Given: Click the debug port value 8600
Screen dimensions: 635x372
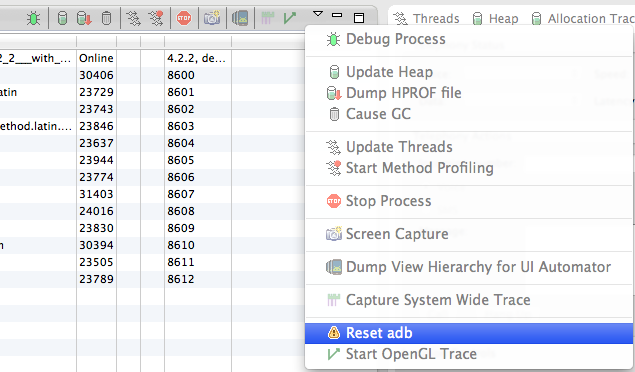Looking at the screenshot, I should (181, 75).
